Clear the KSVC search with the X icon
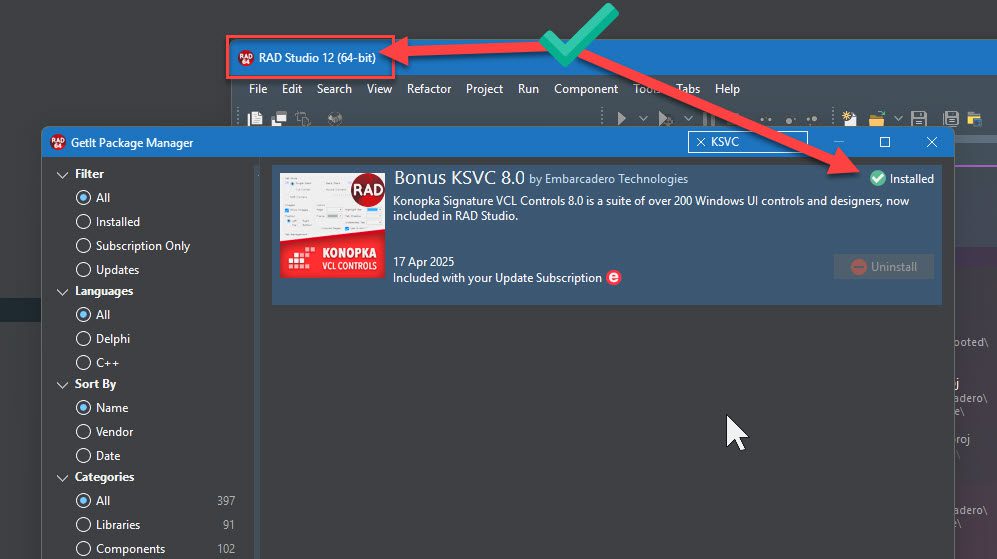Screen dimensions: 997x559 [x=701, y=142]
